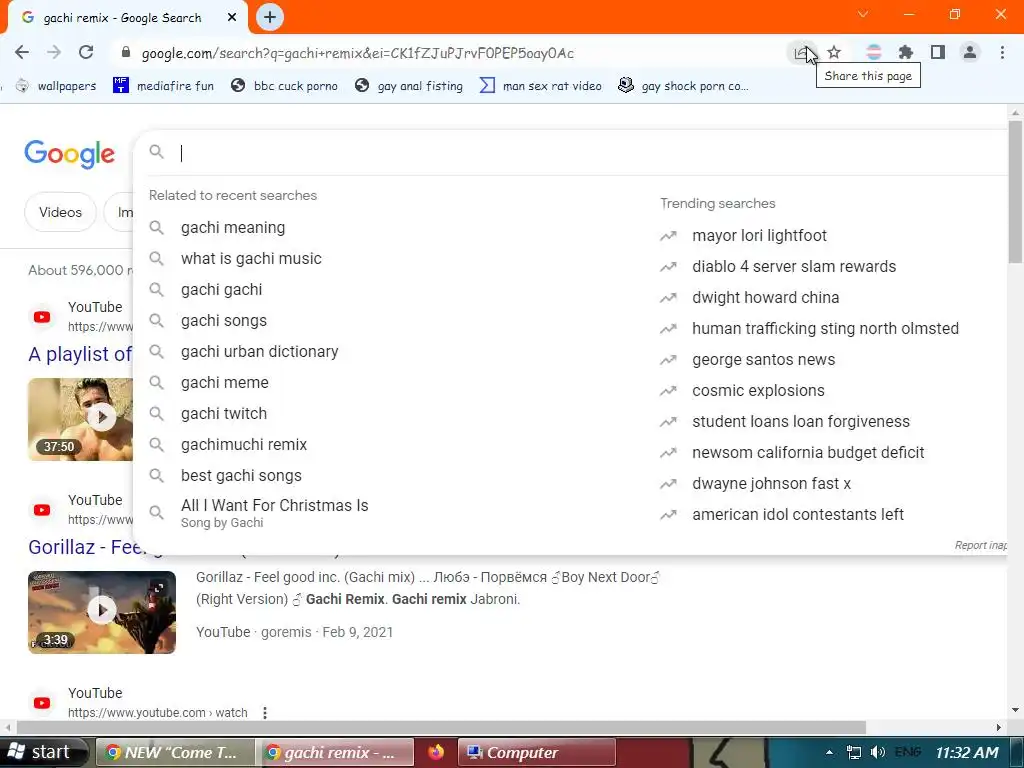
Task: Open the striped extension icon beside the star
Action: (x=874, y=52)
